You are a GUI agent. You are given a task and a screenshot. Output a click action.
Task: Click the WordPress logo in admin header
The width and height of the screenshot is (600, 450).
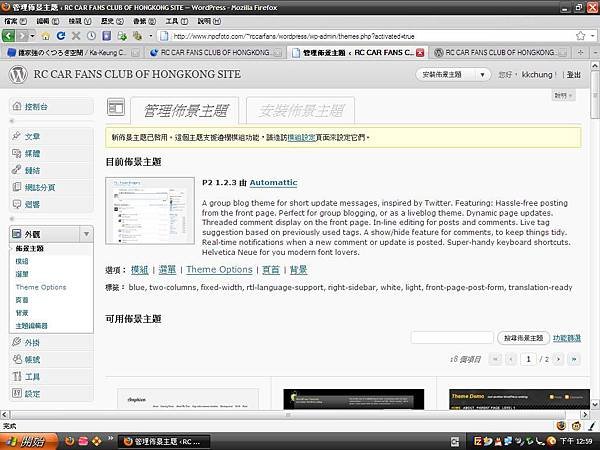click(18, 74)
